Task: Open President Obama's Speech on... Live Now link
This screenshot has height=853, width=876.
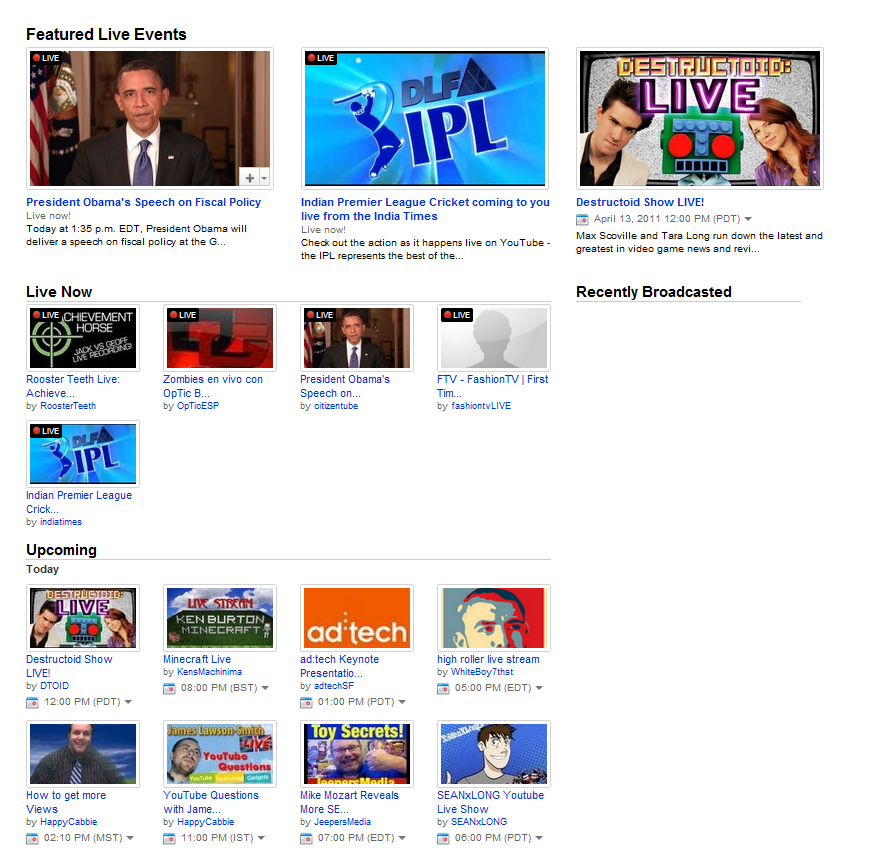Action: pyautogui.click(x=345, y=386)
